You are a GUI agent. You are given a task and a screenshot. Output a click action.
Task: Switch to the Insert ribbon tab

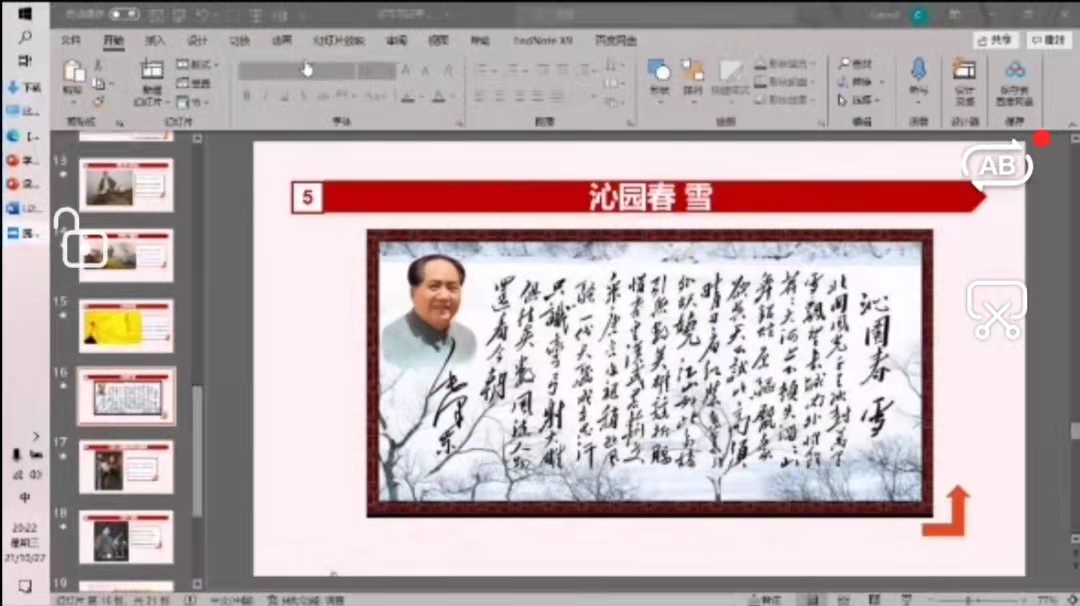[x=155, y=41]
